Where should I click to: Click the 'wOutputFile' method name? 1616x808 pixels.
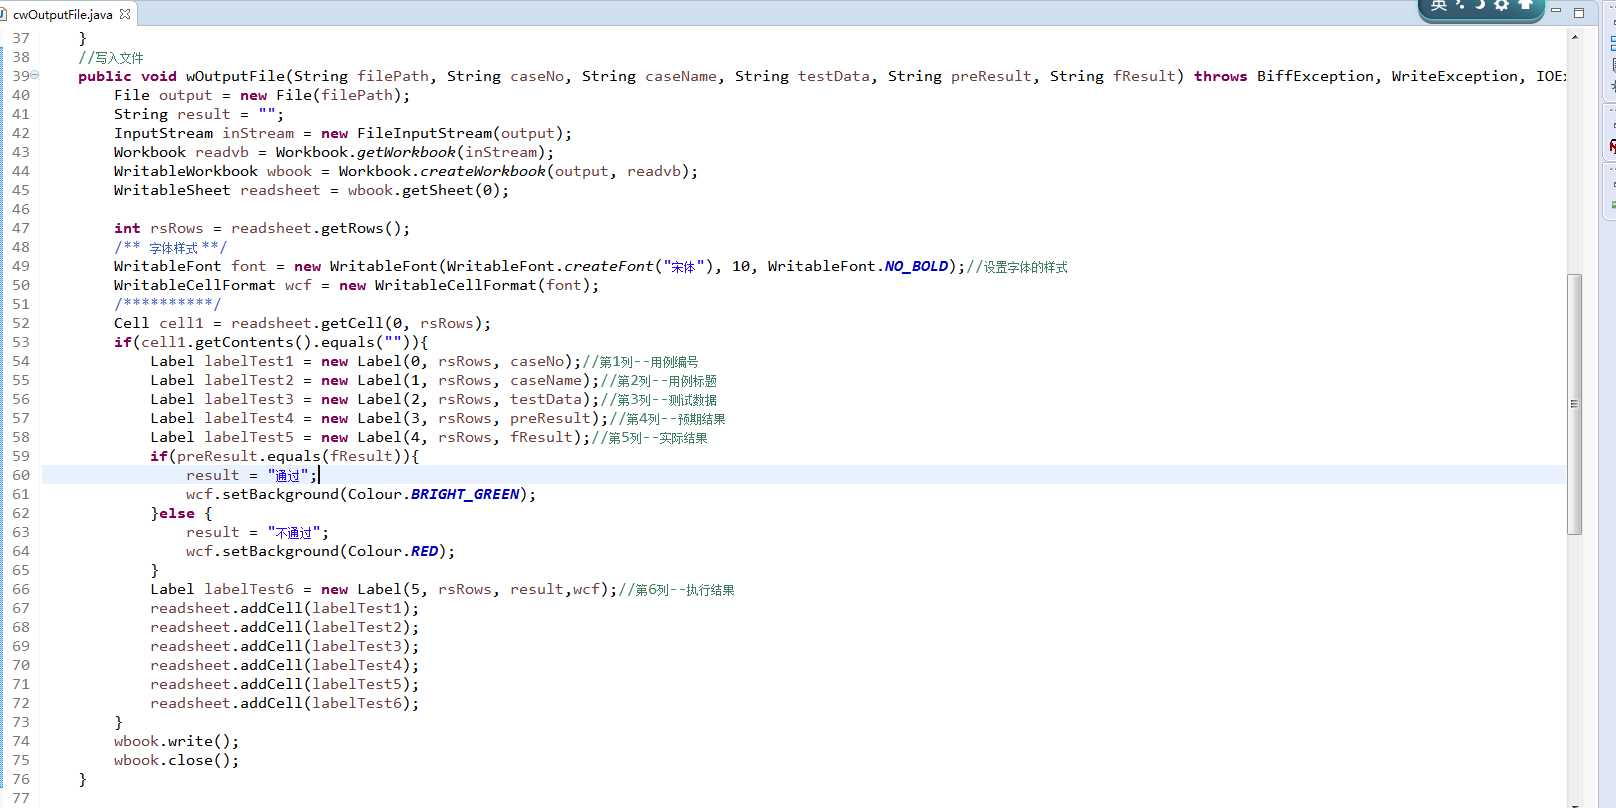click(235, 76)
